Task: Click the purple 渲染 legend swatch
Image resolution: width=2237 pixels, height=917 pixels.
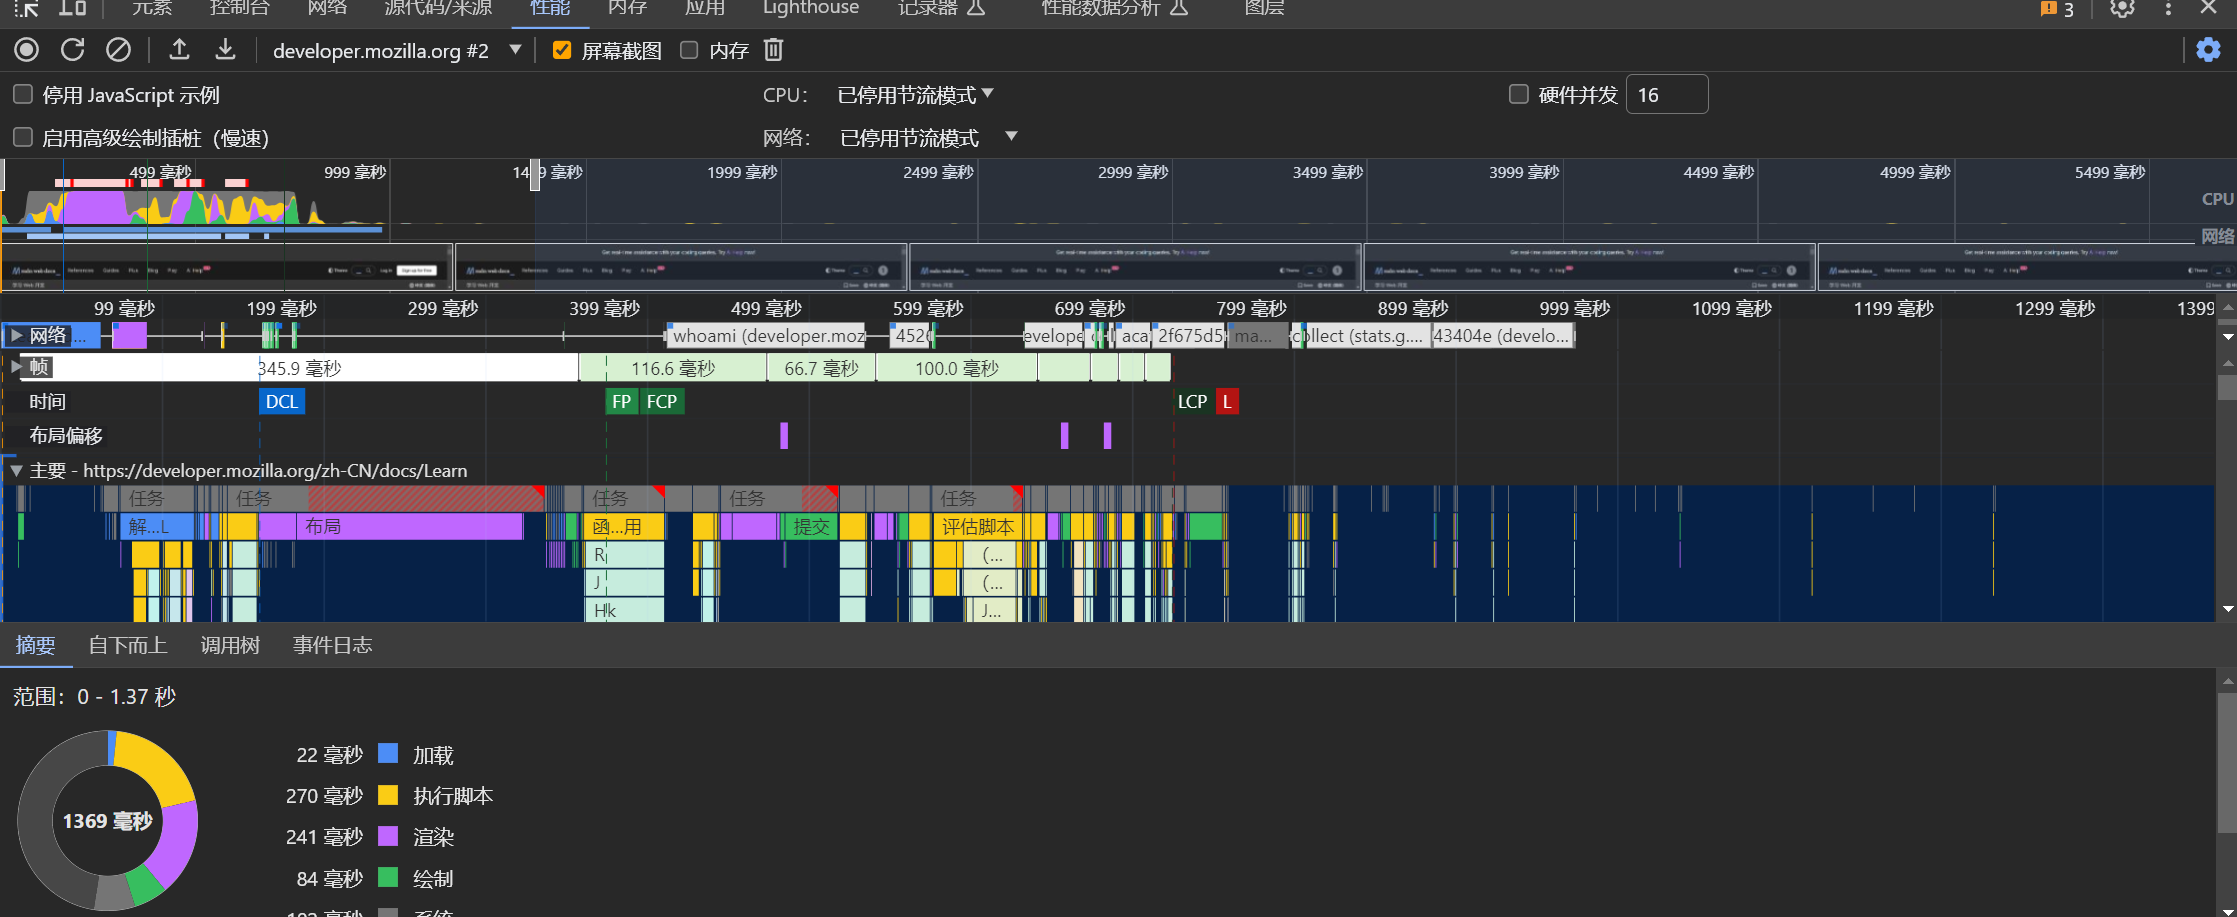Action: (x=388, y=836)
